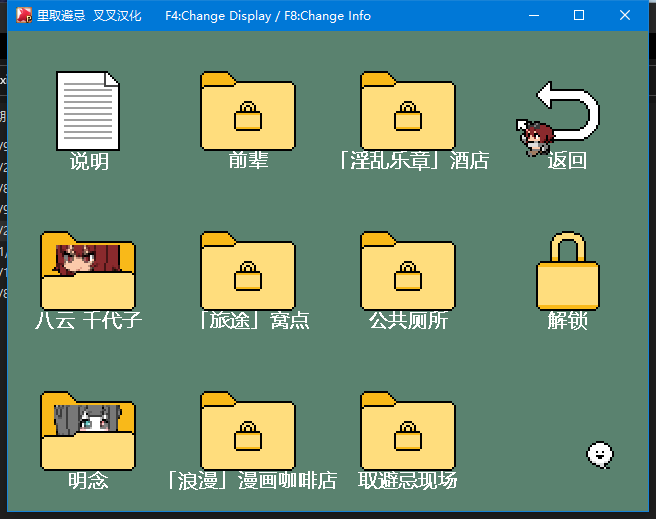This screenshot has width=656, height=519.
Task: Close the game window
Action: tap(626, 16)
